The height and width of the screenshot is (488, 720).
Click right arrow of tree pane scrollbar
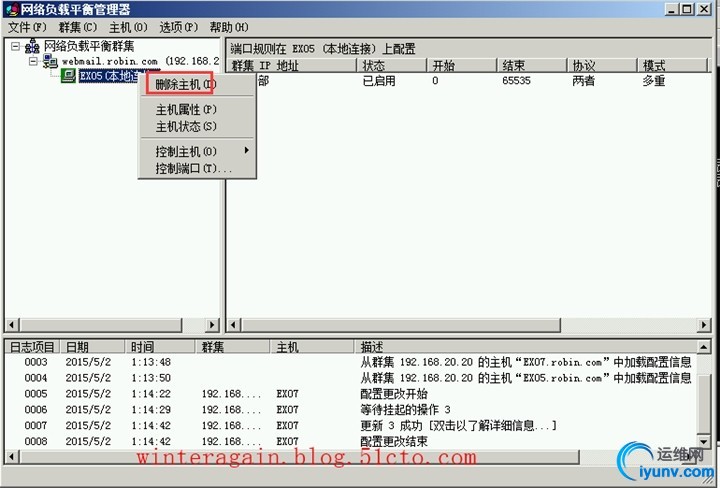click(x=212, y=325)
